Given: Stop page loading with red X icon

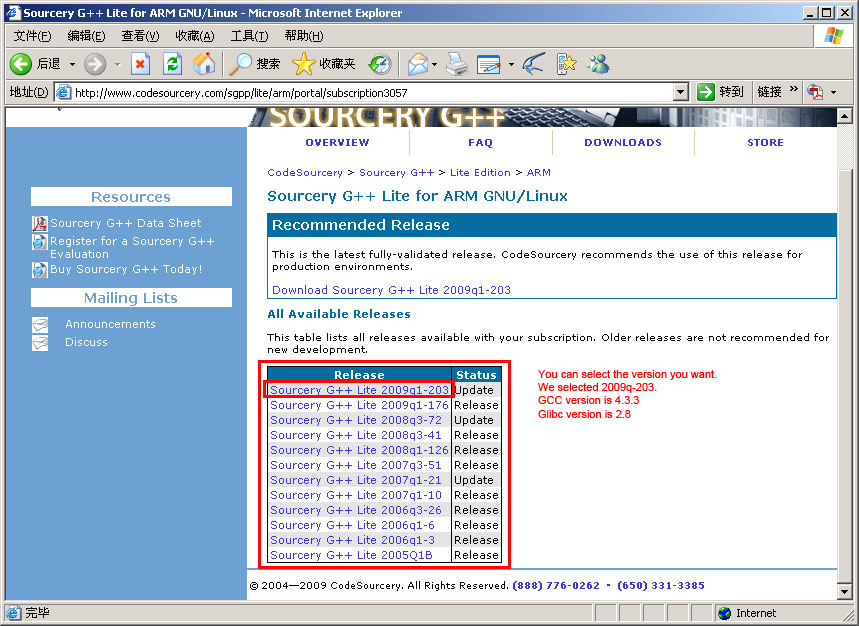Looking at the screenshot, I should (141, 64).
